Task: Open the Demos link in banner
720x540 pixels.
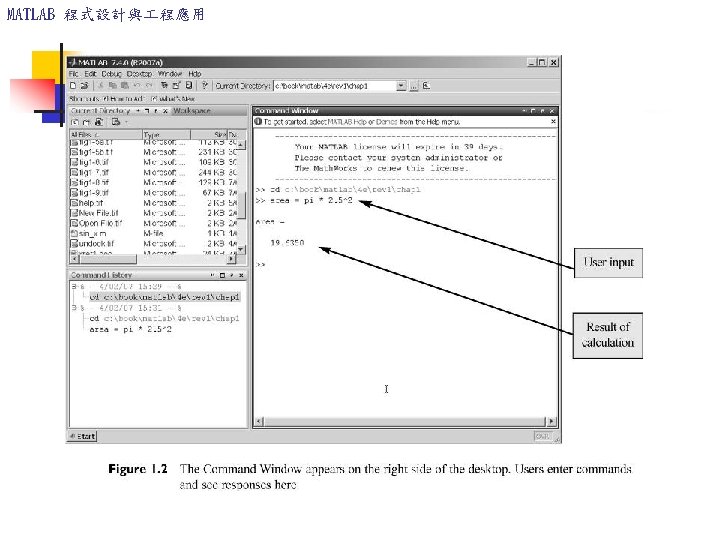Action: pos(387,122)
